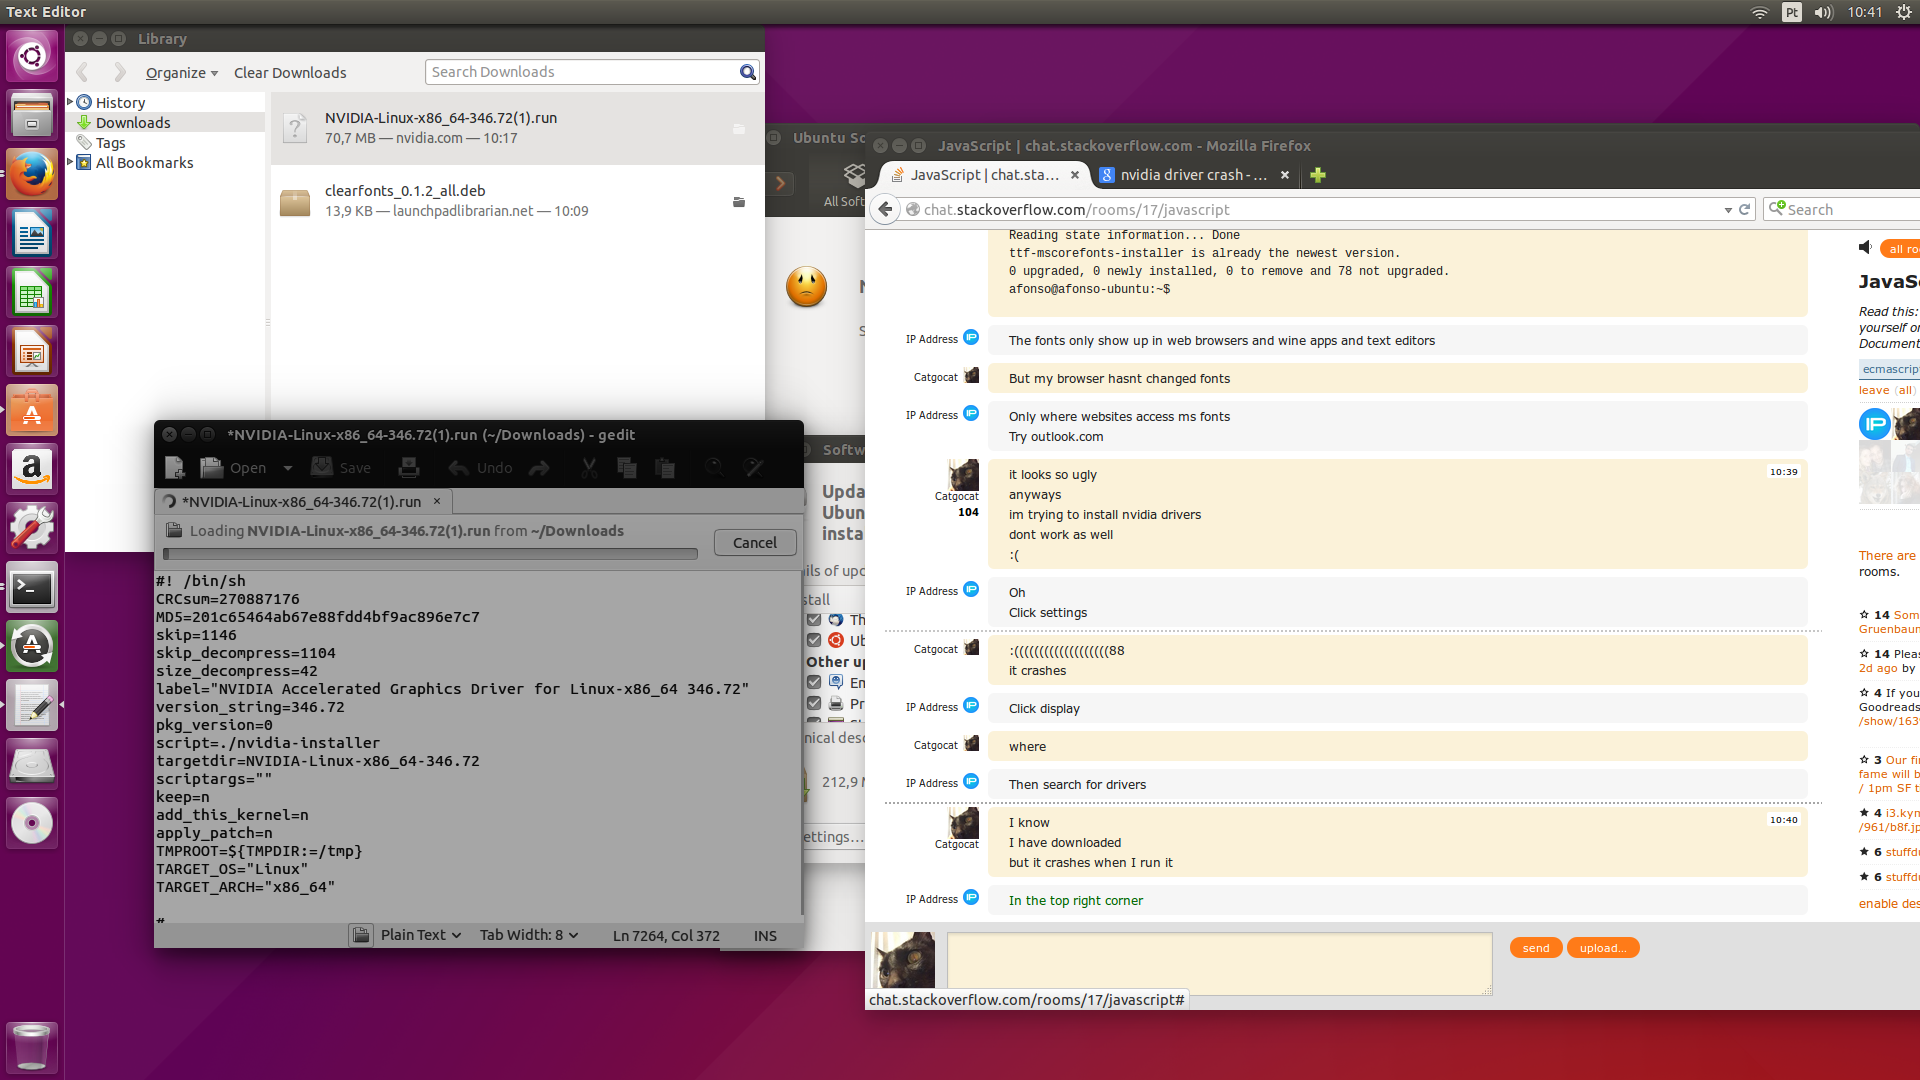Click send button in chat
Viewport: 1920px width, 1080px height.
[1536, 948]
